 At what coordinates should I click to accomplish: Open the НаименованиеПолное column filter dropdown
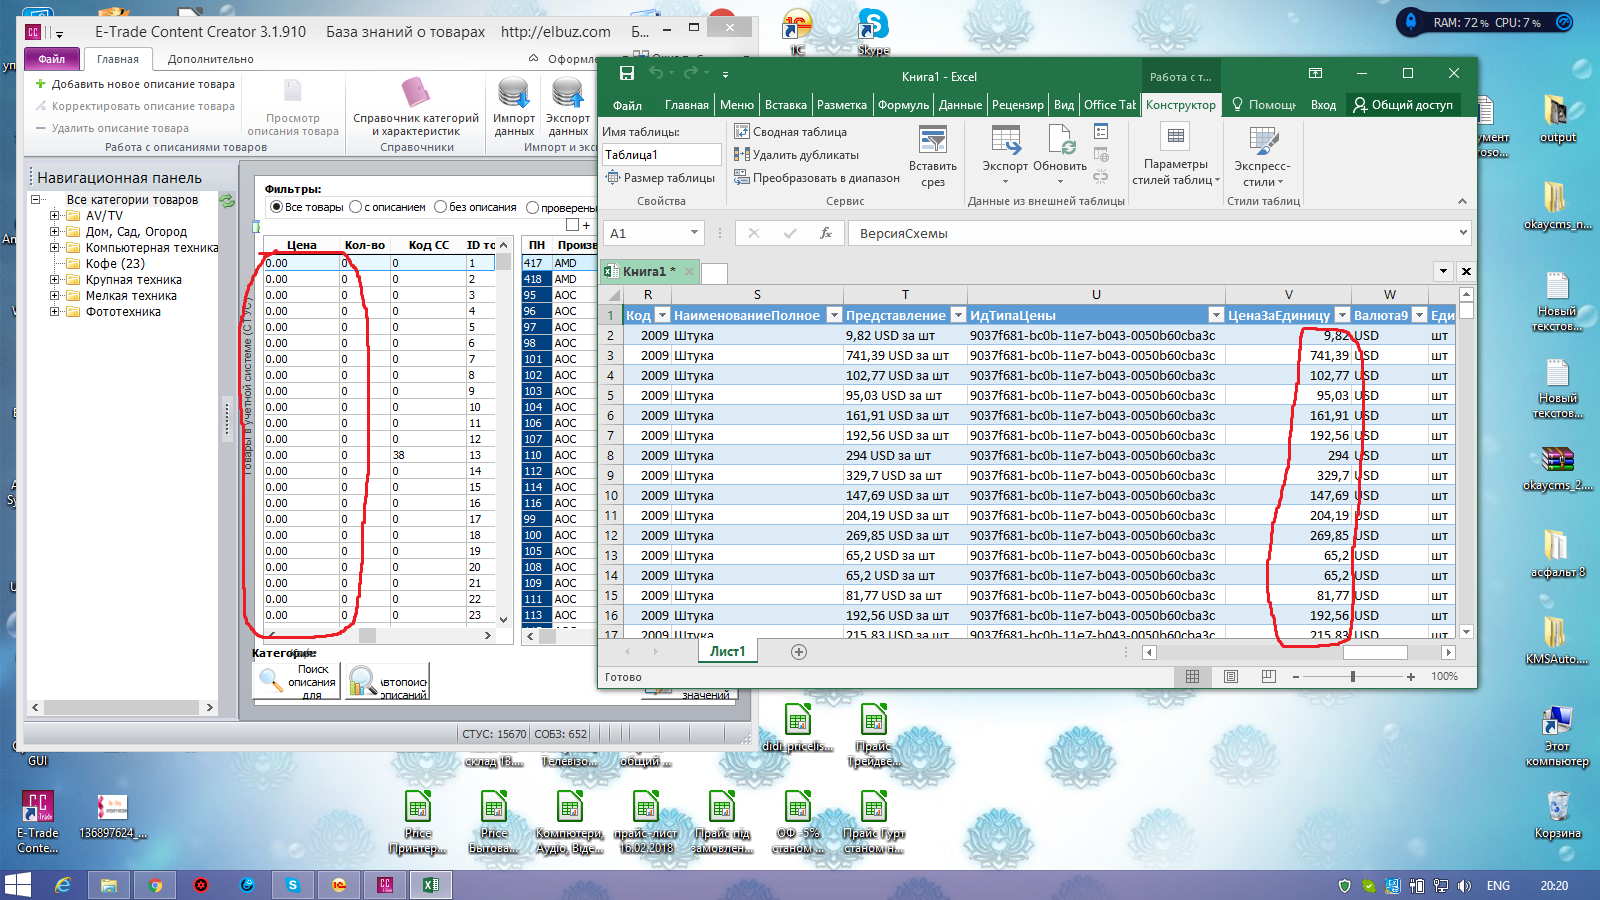(x=834, y=315)
